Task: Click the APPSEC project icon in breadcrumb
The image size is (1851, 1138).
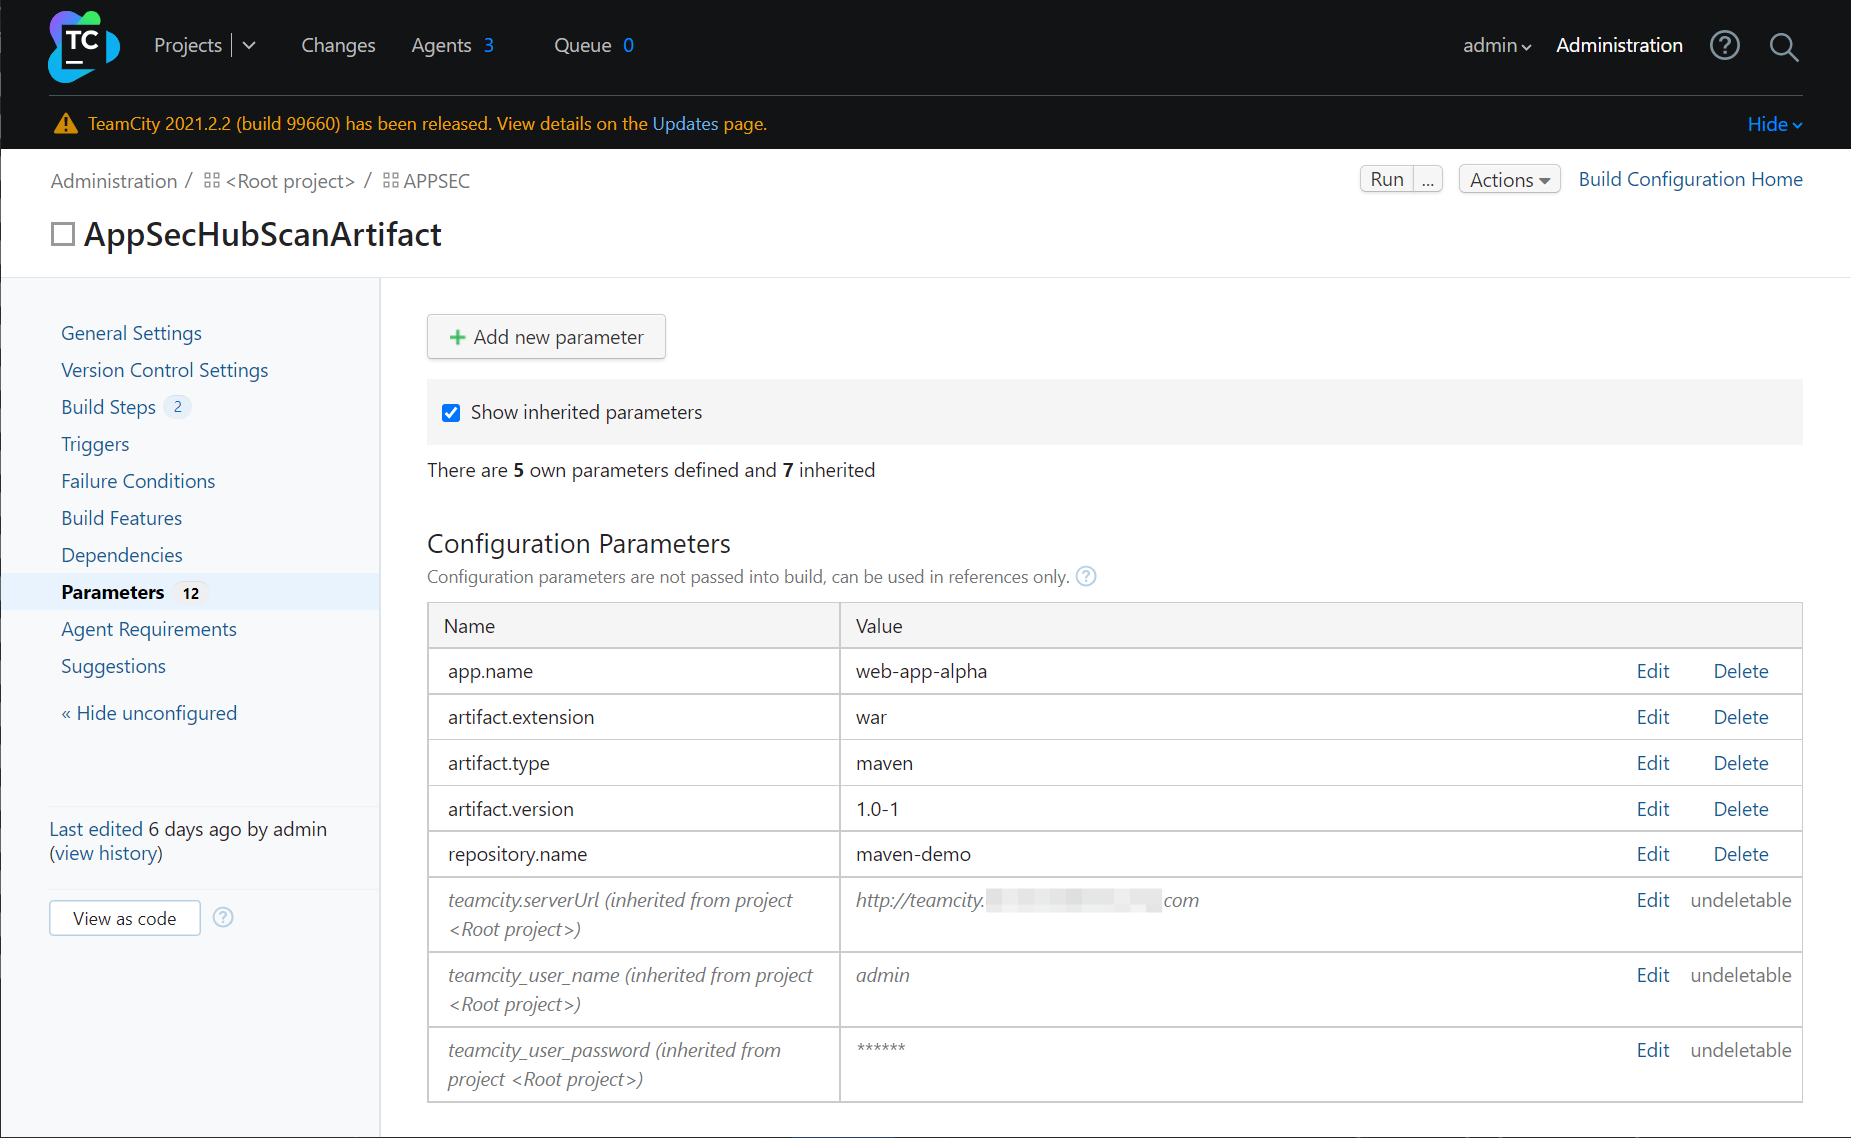Action: tap(391, 180)
